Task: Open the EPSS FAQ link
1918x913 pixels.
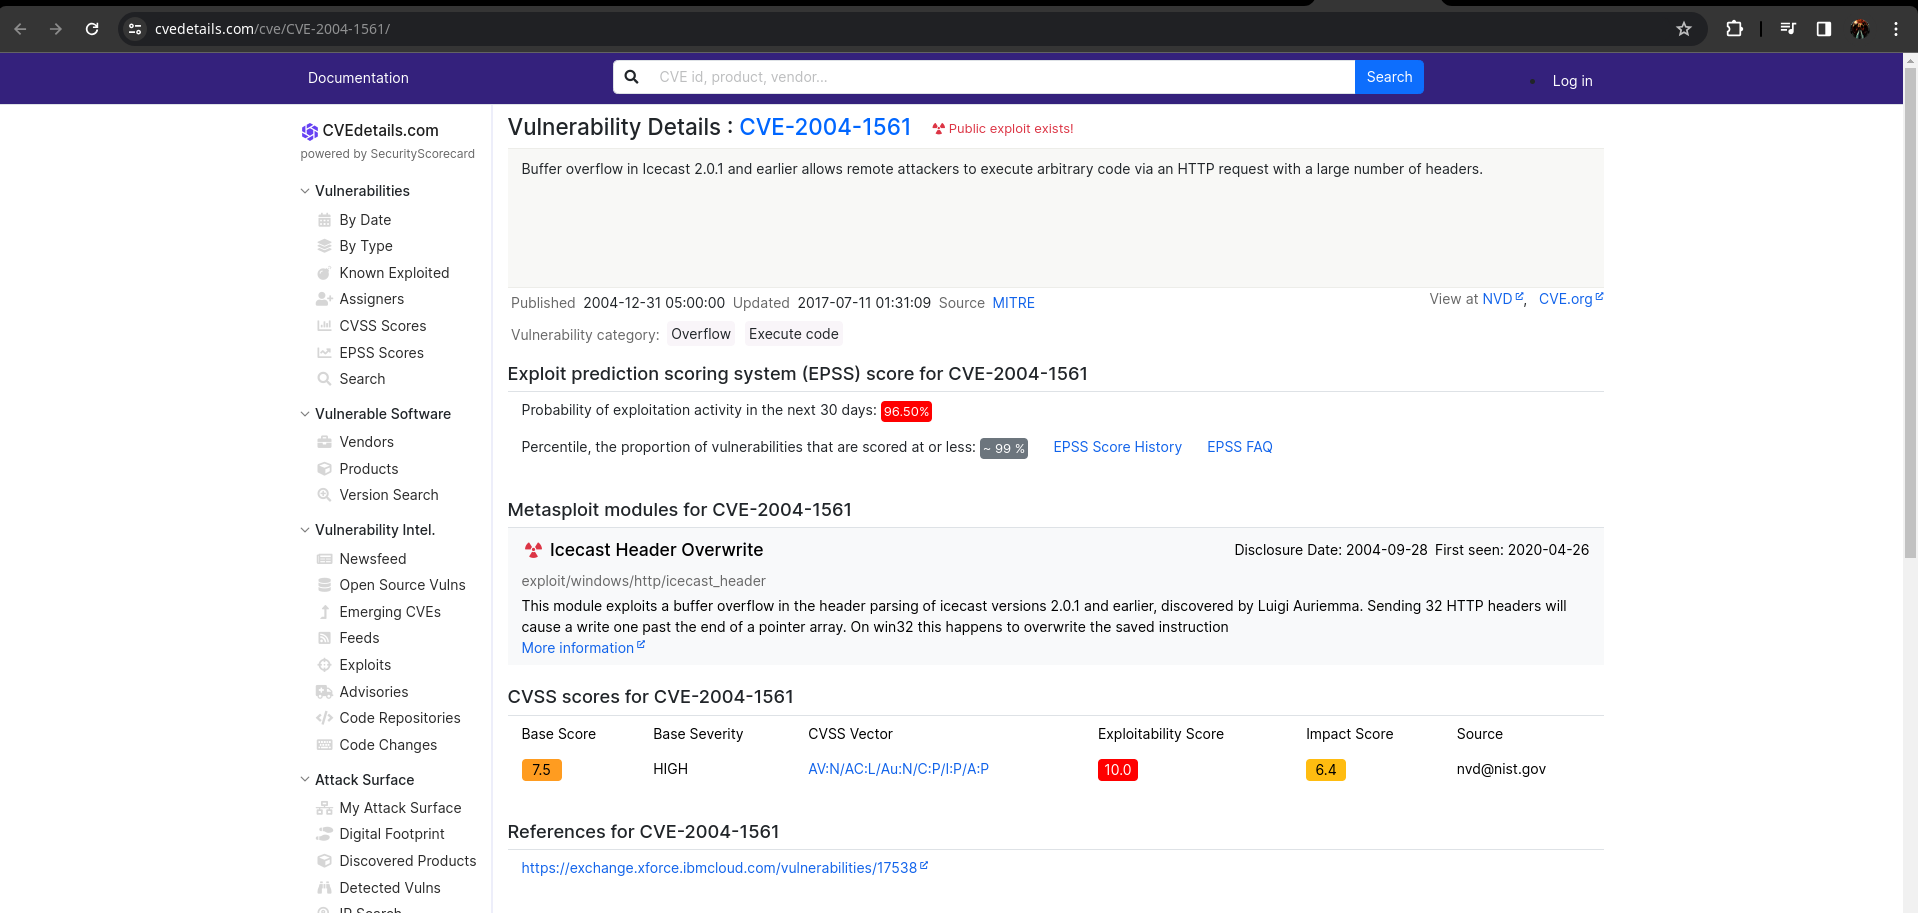Action: pos(1239,447)
